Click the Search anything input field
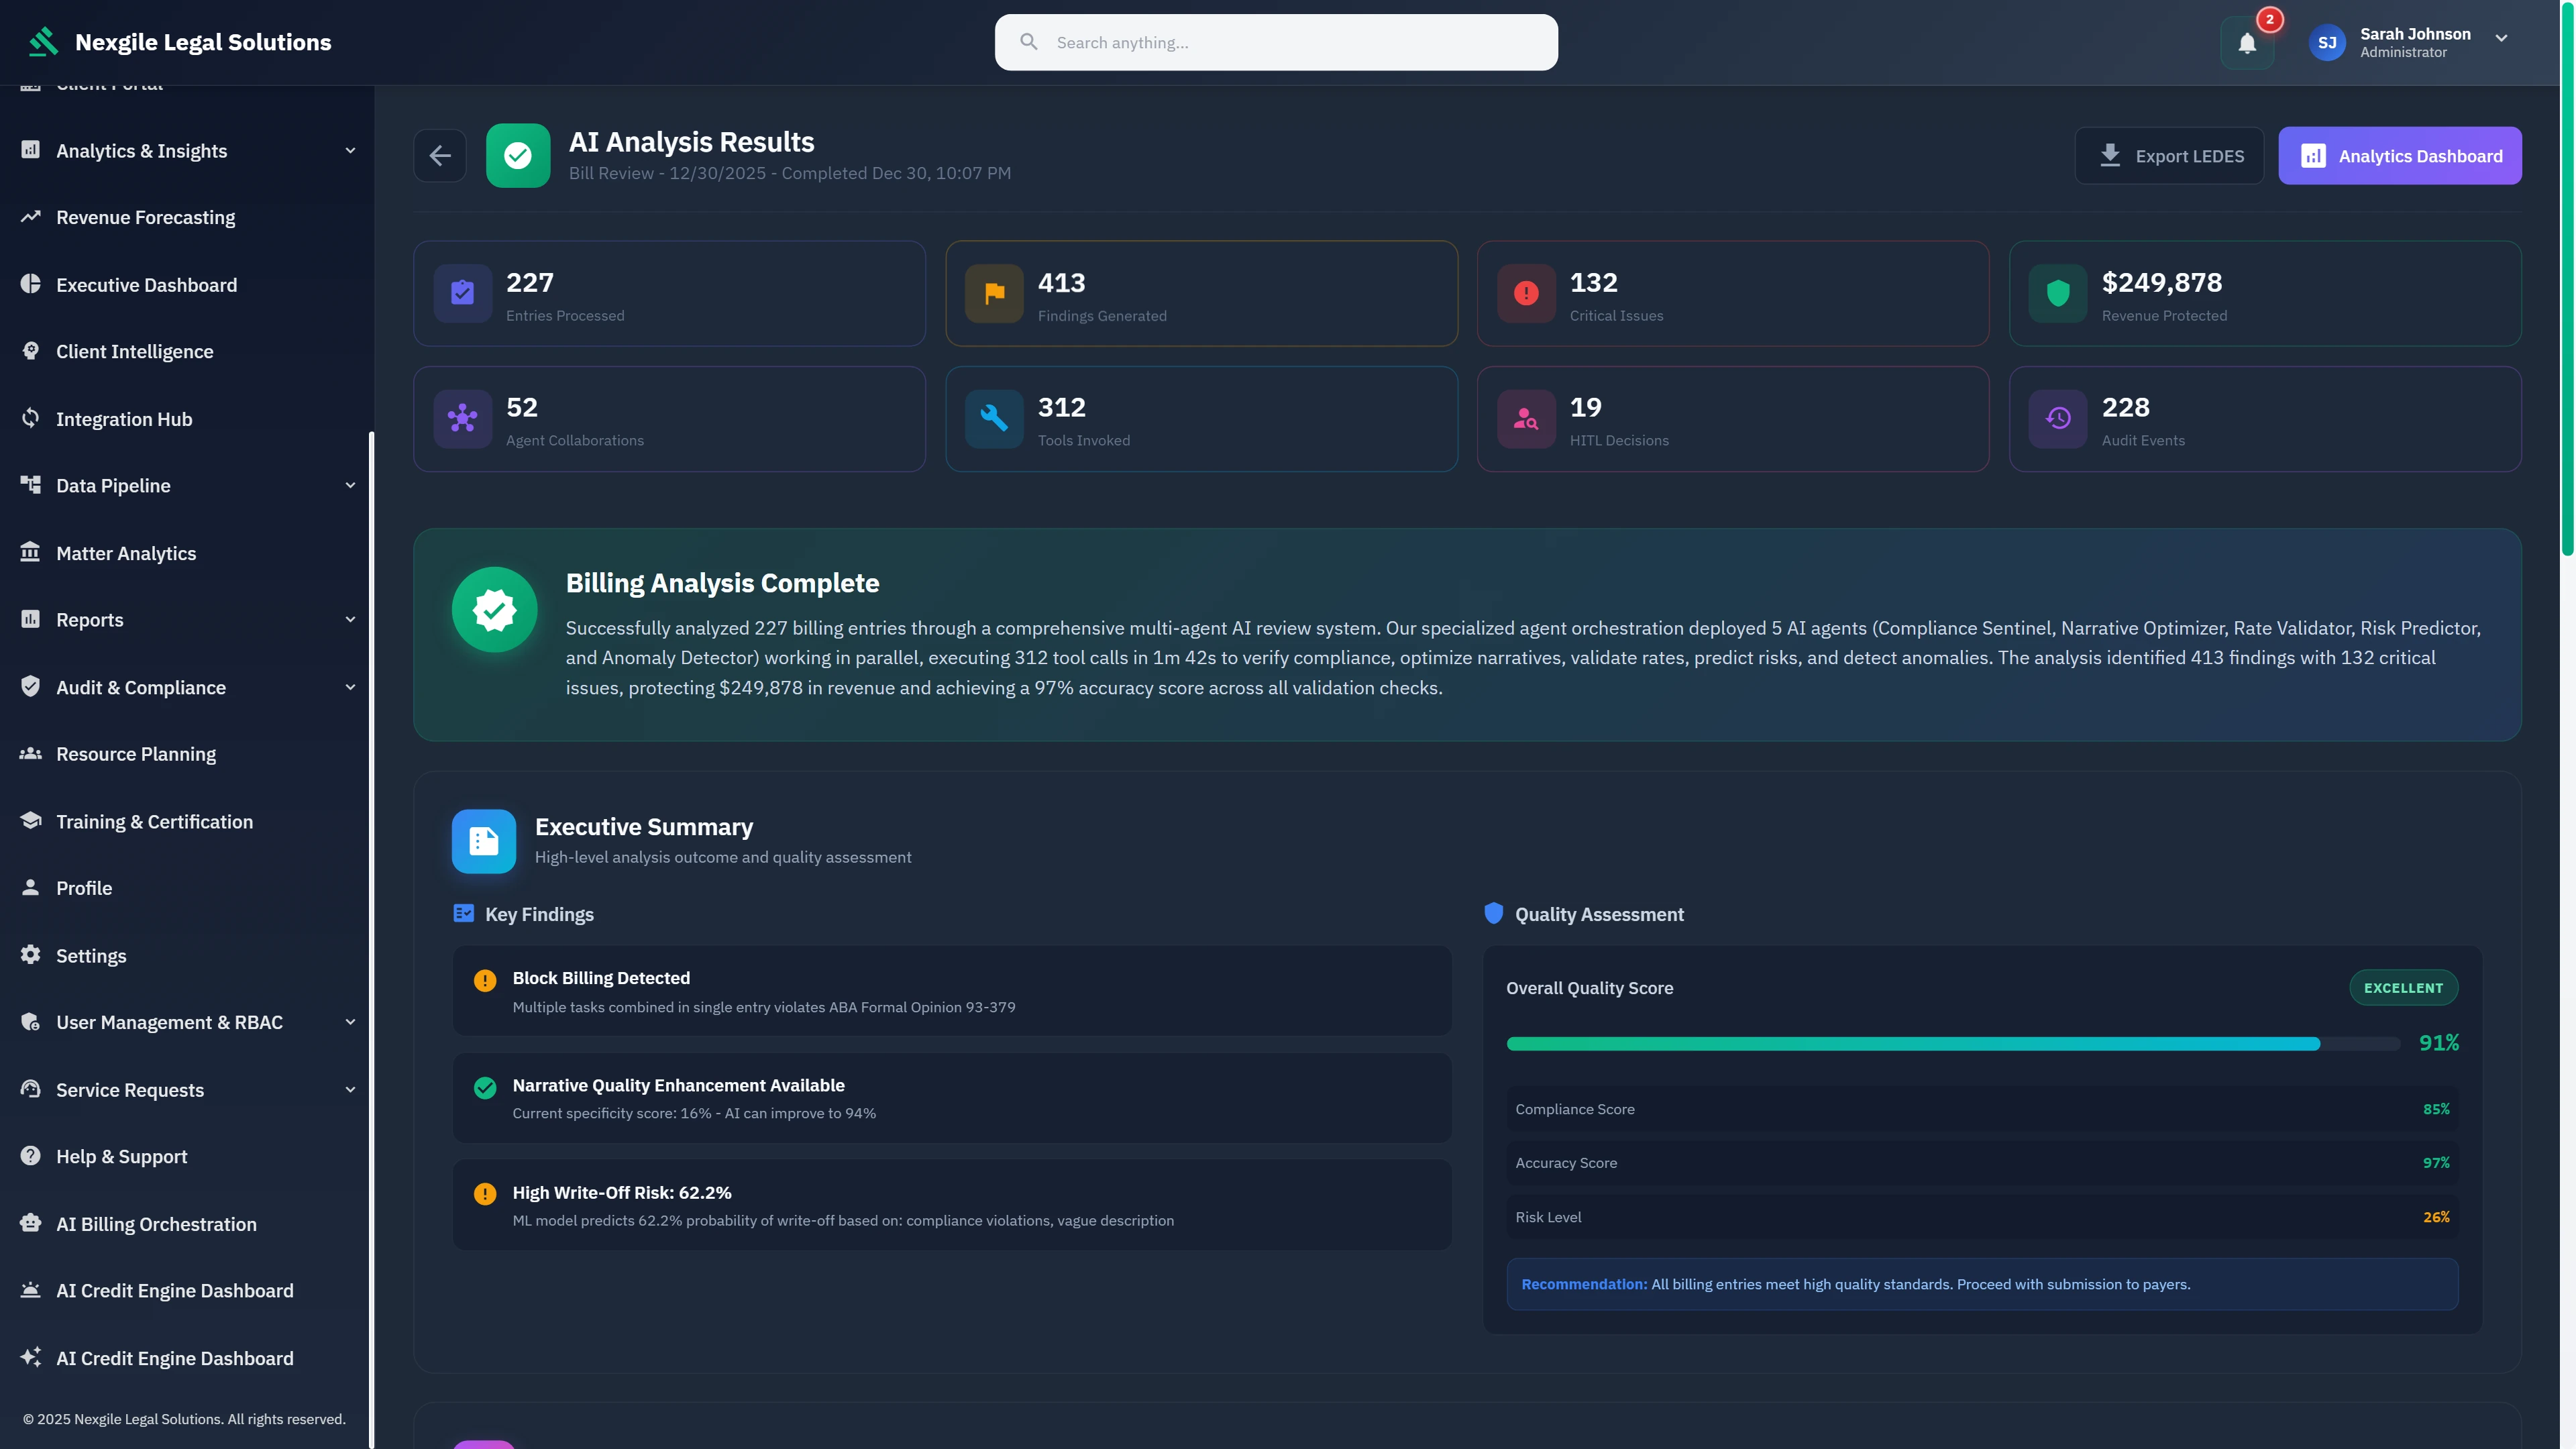This screenshot has width=2576, height=1449. tap(1275, 42)
